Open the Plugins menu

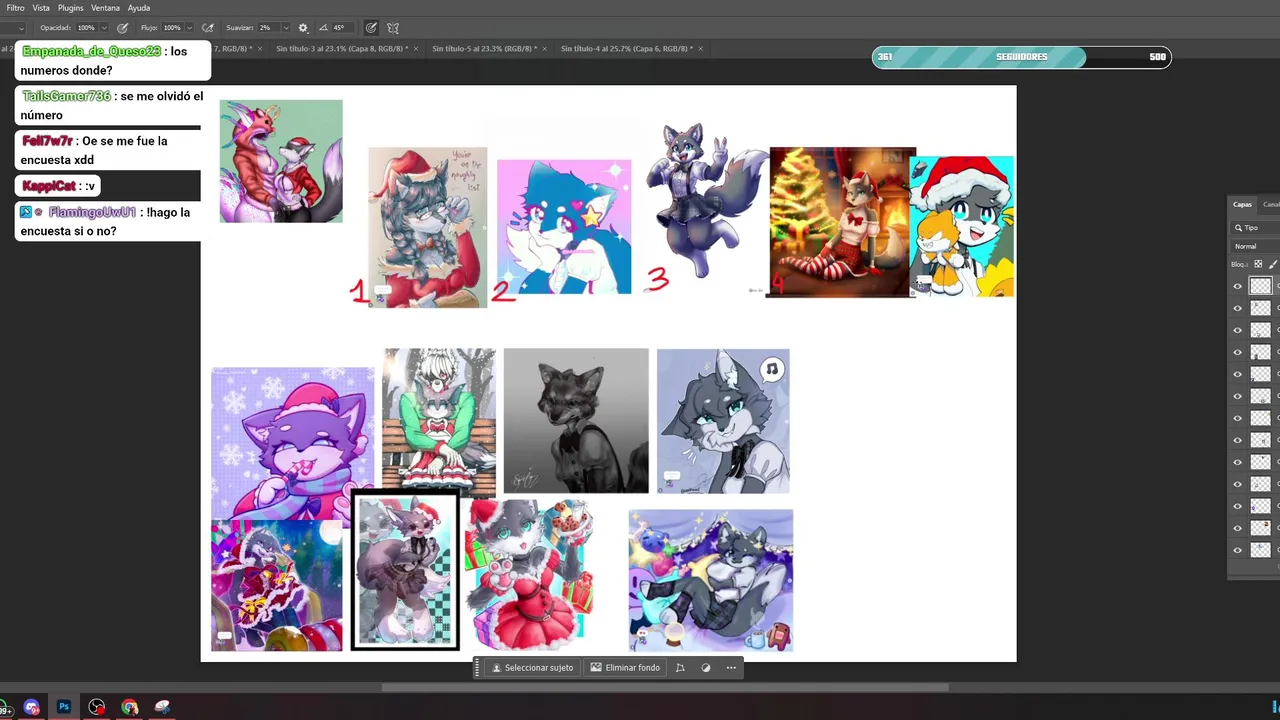coord(70,8)
